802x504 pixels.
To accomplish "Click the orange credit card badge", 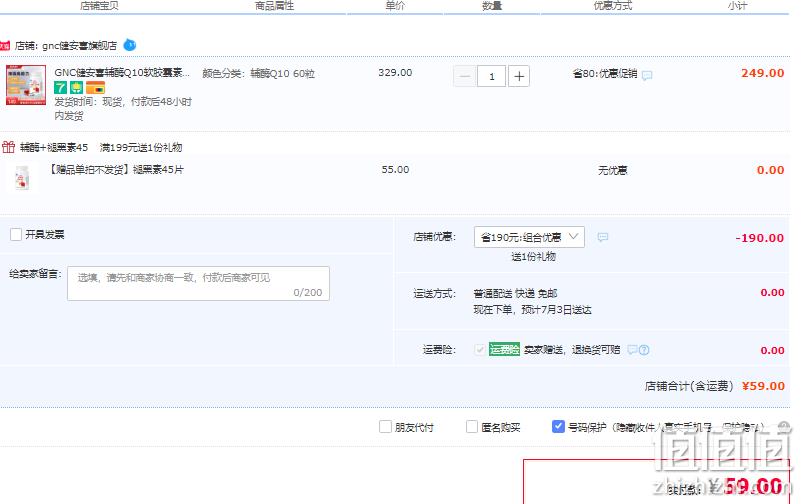I will pyautogui.click(x=95, y=87).
